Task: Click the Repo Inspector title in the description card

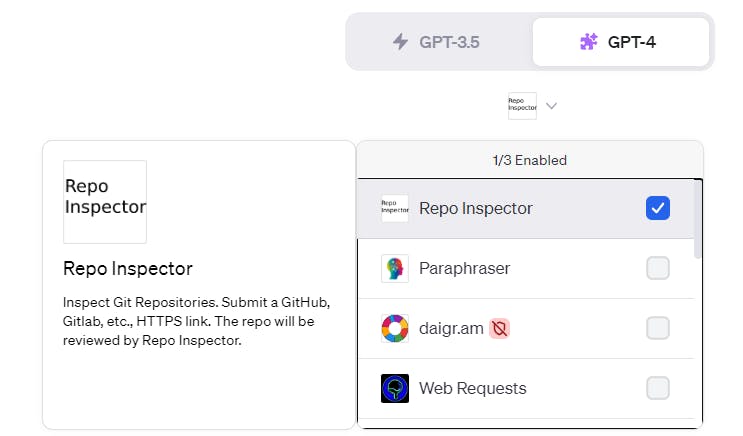Action: coord(127,269)
